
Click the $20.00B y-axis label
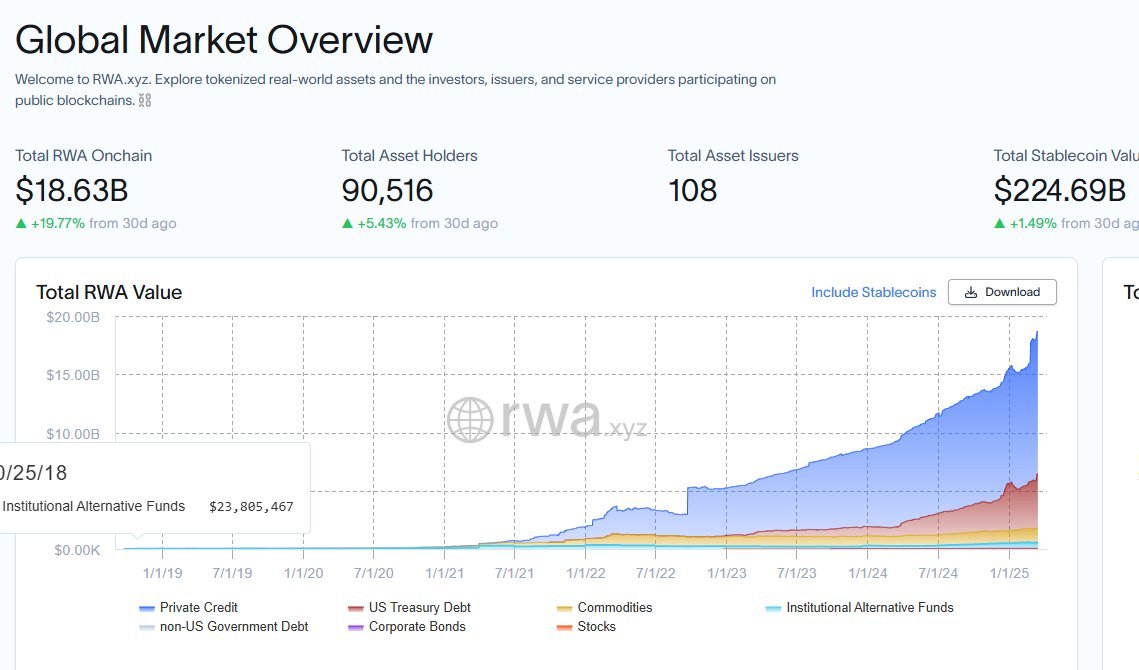coord(73,317)
